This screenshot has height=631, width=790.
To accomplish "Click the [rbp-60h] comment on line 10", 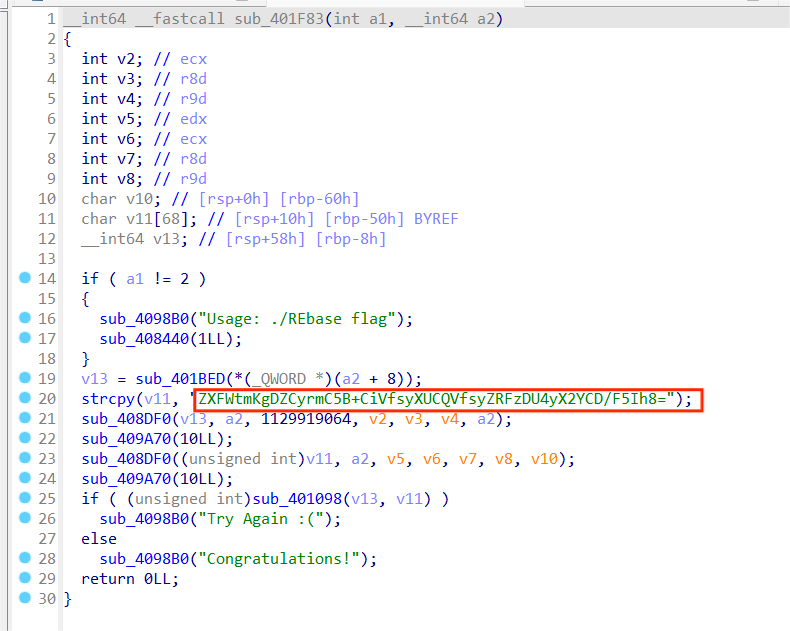I will 319,199.
